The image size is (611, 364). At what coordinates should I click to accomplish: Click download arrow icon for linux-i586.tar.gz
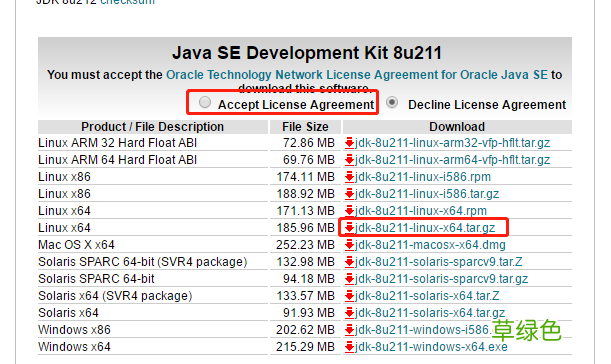point(350,194)
